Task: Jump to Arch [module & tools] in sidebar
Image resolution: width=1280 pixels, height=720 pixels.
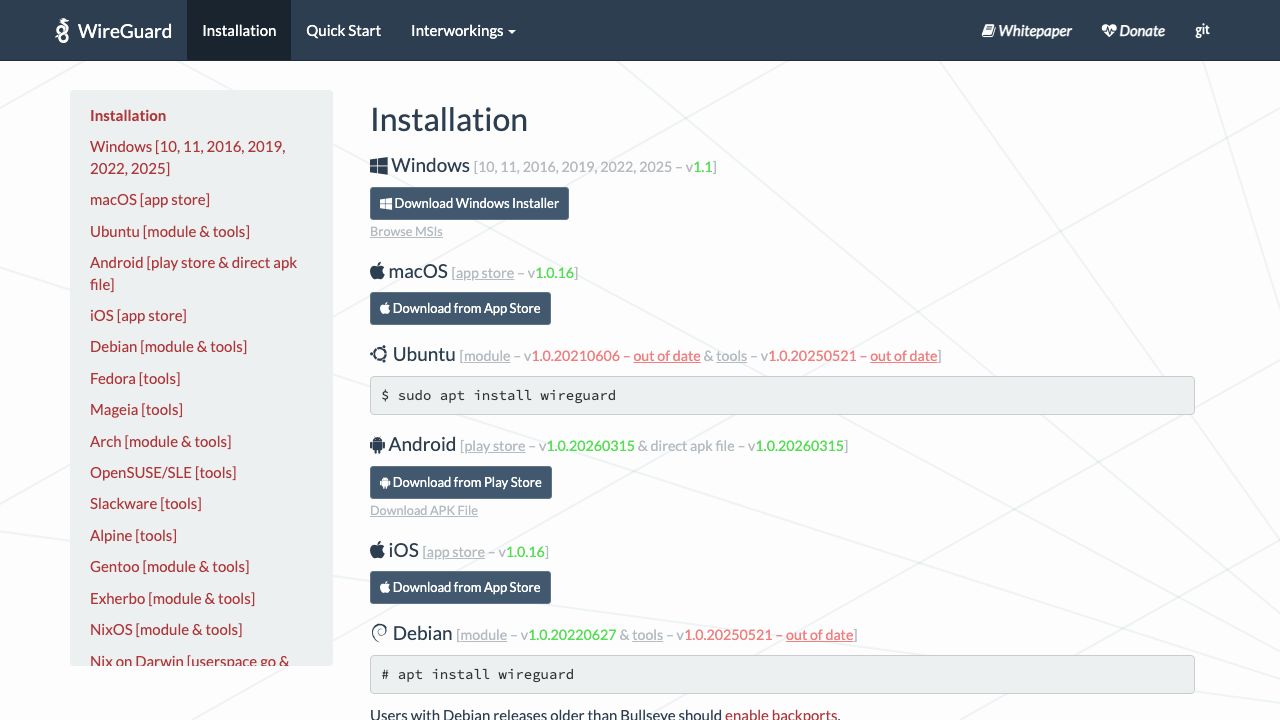Action: point(160,441)
